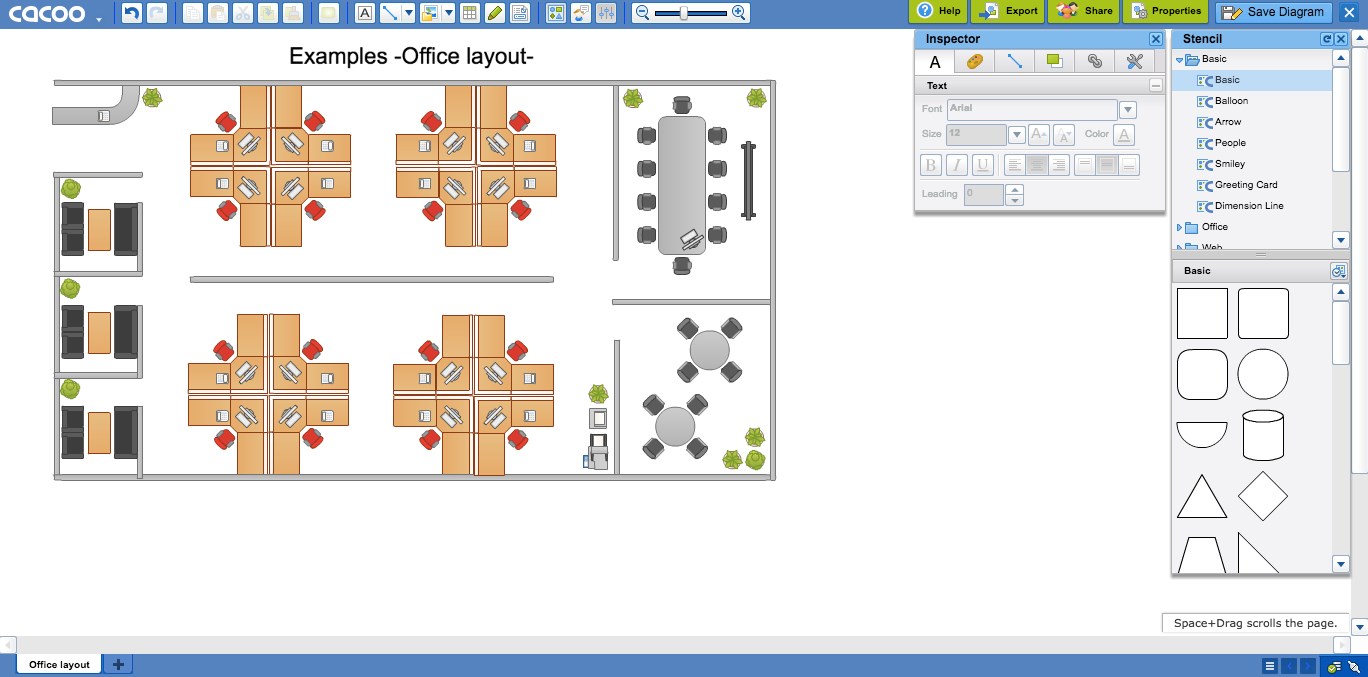Click the Basic stencil options icon
Image resolution: width=1368 pixels, height=677 pixels.
pyautogui.click(x=1339, y=271)
